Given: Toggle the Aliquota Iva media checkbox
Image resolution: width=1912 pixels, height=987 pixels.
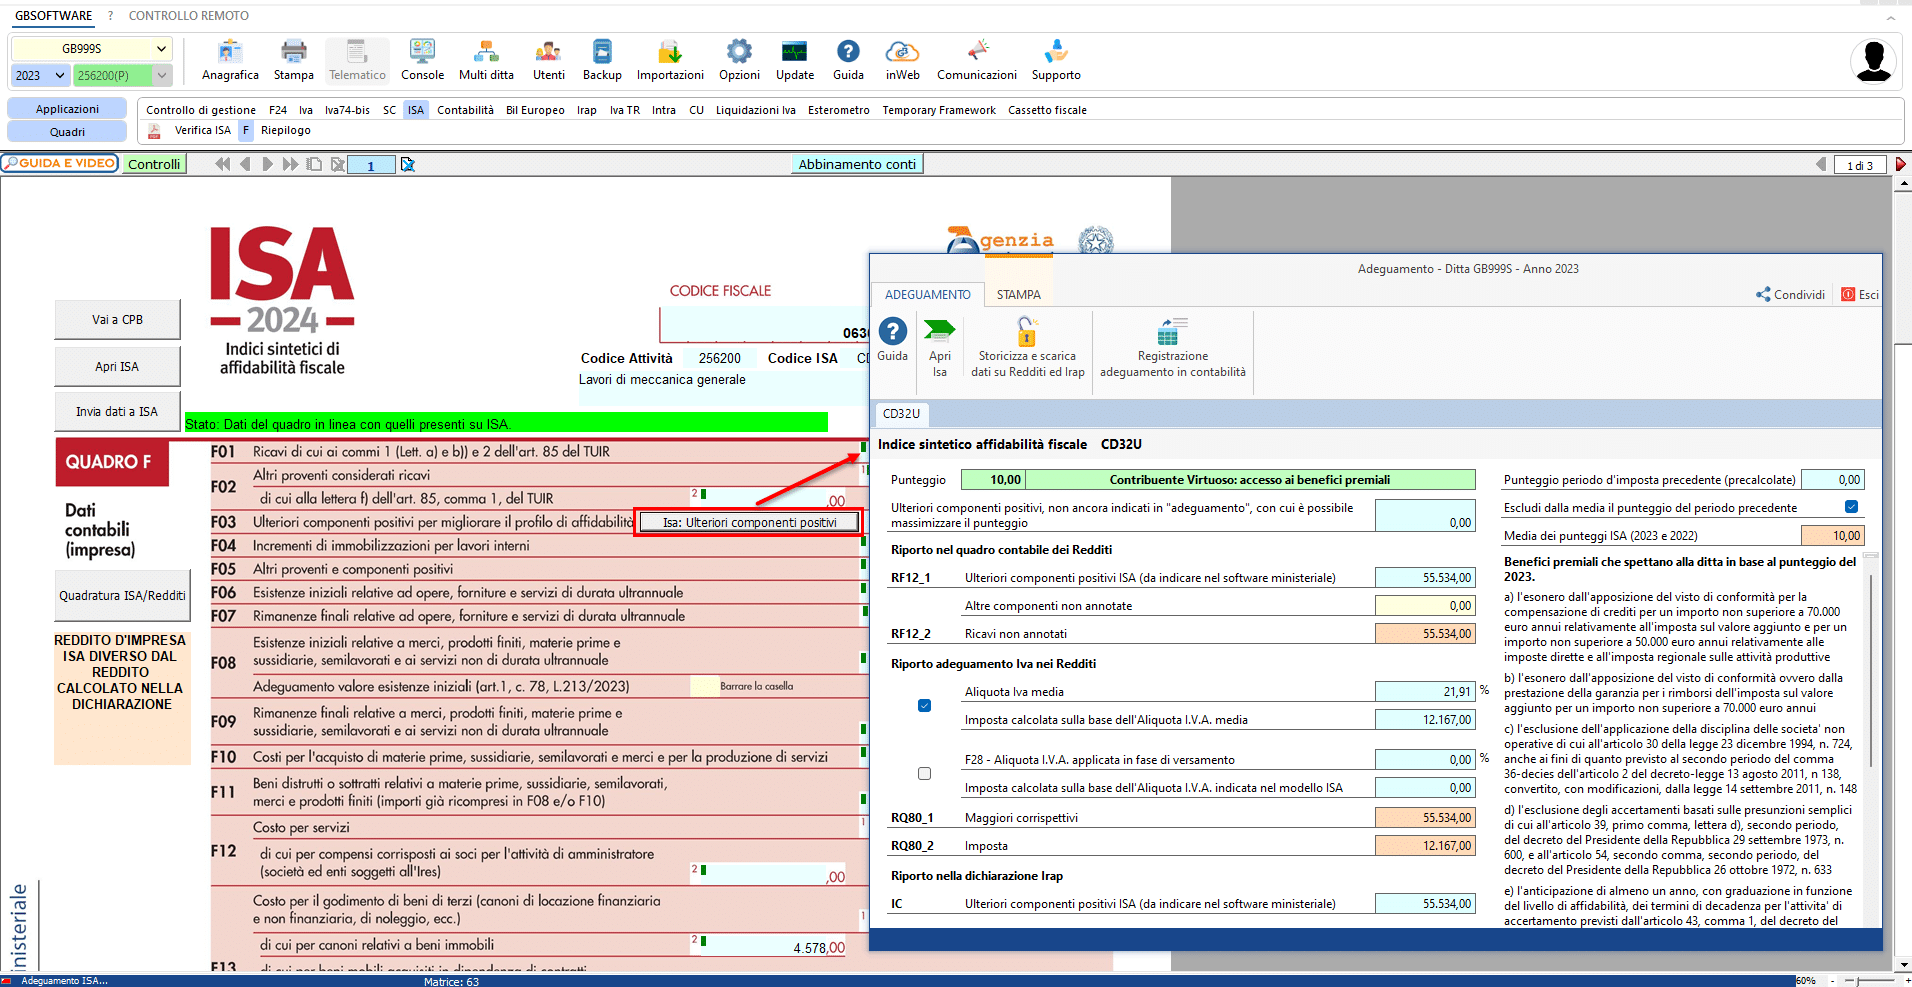Looking at the screenshot, I should 924,705.
